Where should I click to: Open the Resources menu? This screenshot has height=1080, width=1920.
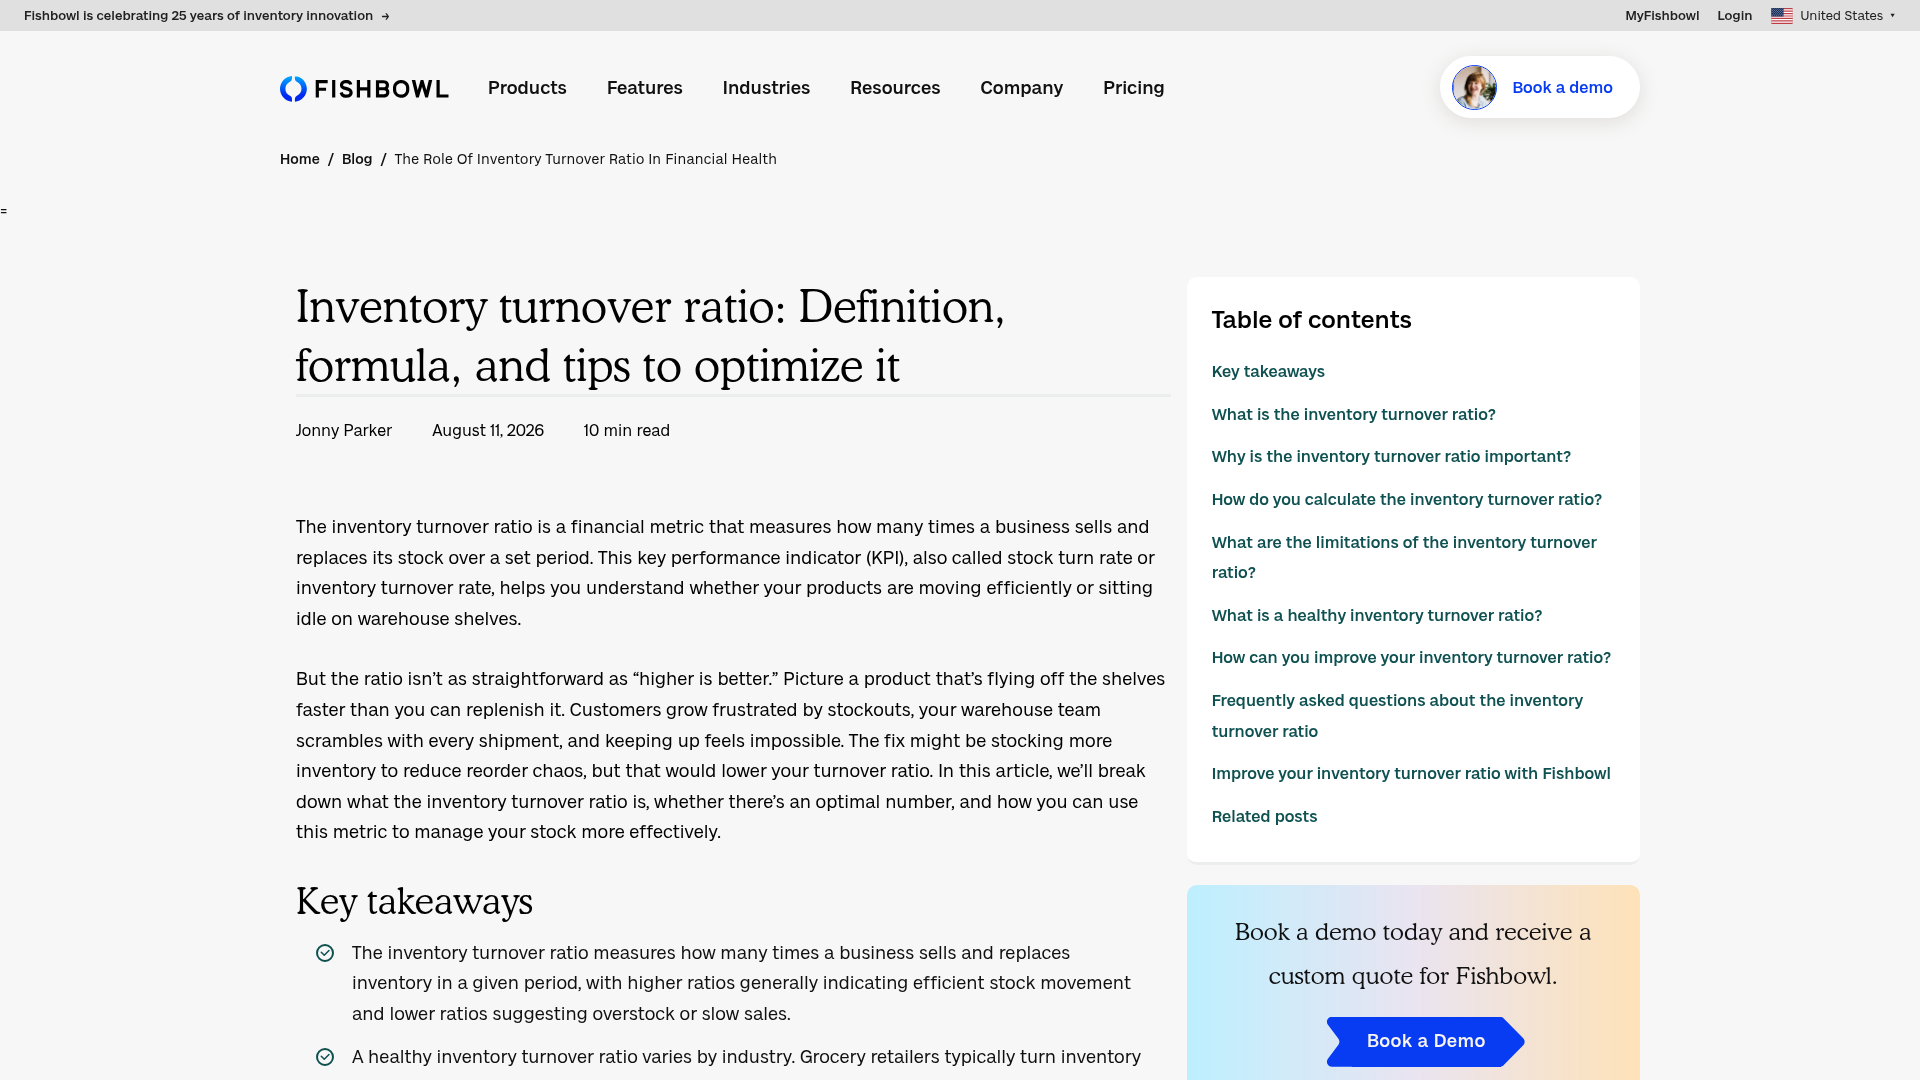point(895,88)
